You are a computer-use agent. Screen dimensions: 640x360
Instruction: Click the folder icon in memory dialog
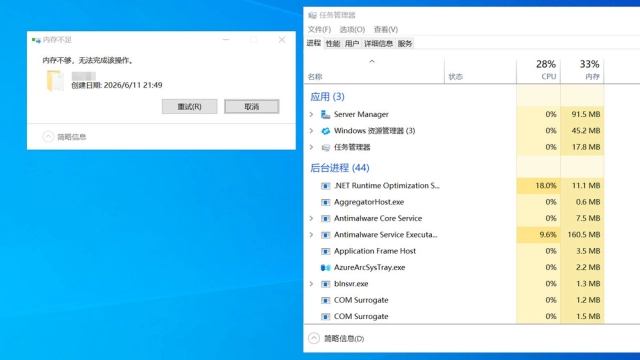55,80
